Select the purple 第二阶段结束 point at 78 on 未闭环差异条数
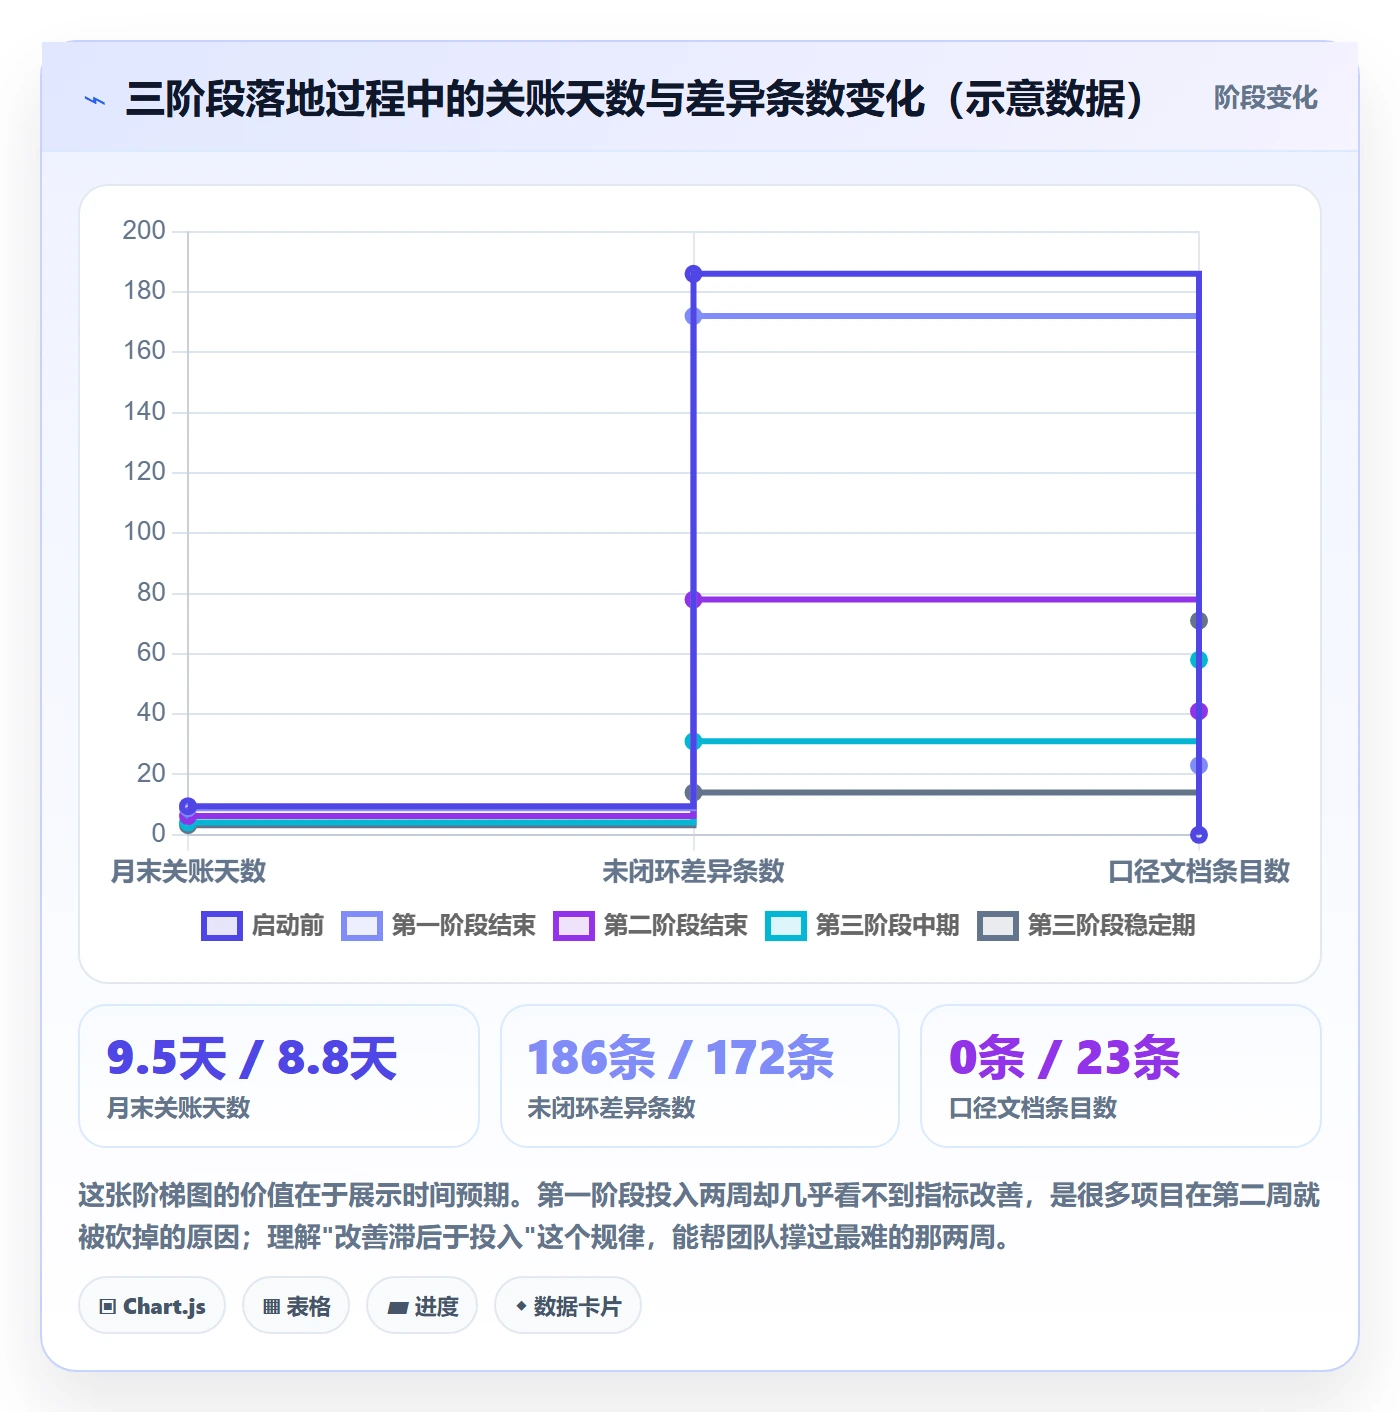The height and width of the screenshot is (1412, 1400). coord(693,599)
